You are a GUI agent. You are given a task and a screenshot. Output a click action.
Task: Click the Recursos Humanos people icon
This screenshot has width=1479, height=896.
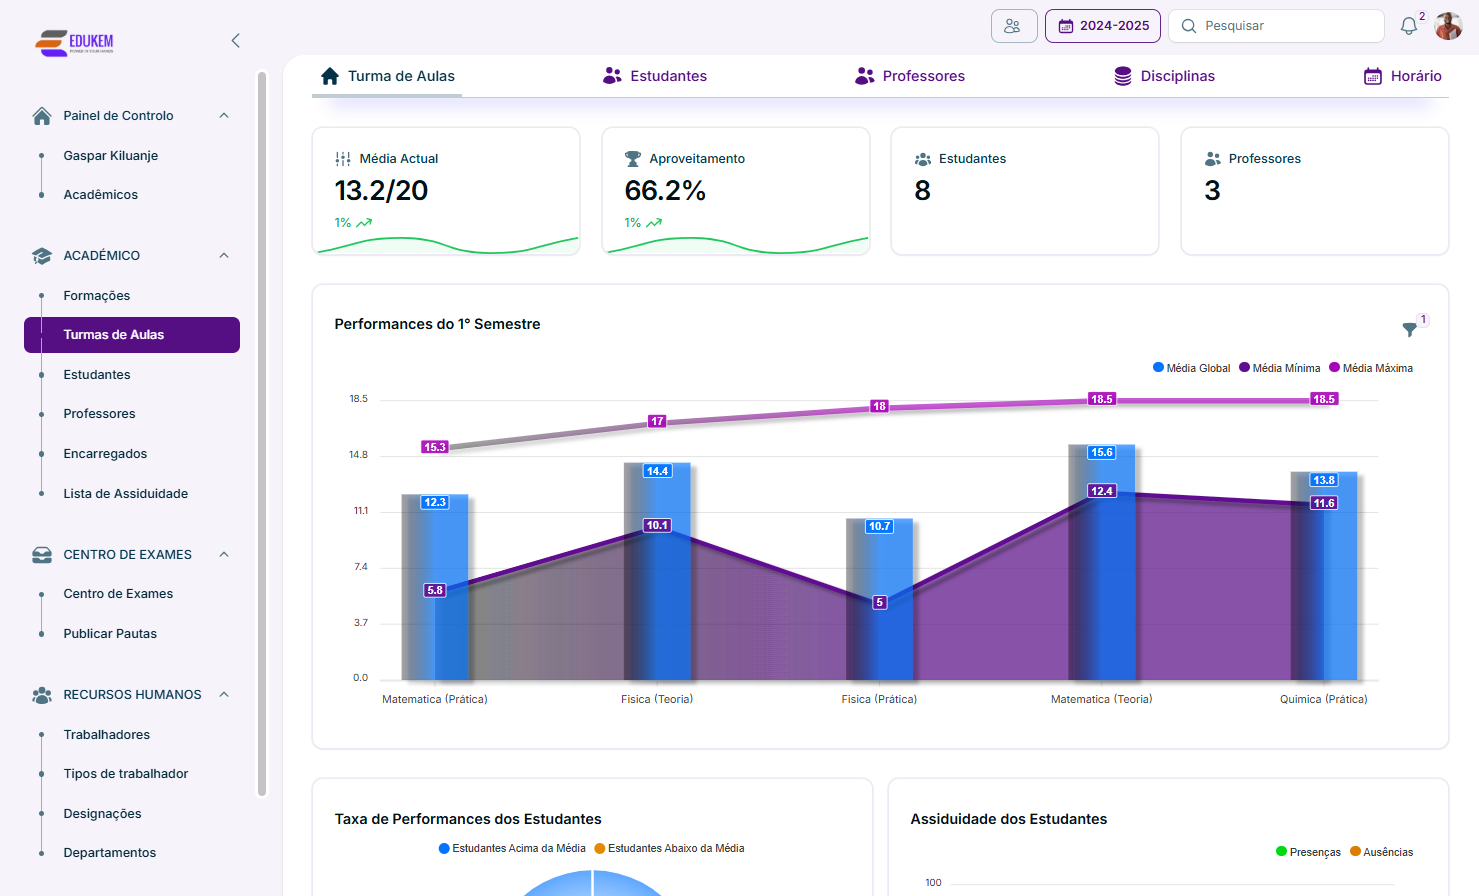click(42, 695)
